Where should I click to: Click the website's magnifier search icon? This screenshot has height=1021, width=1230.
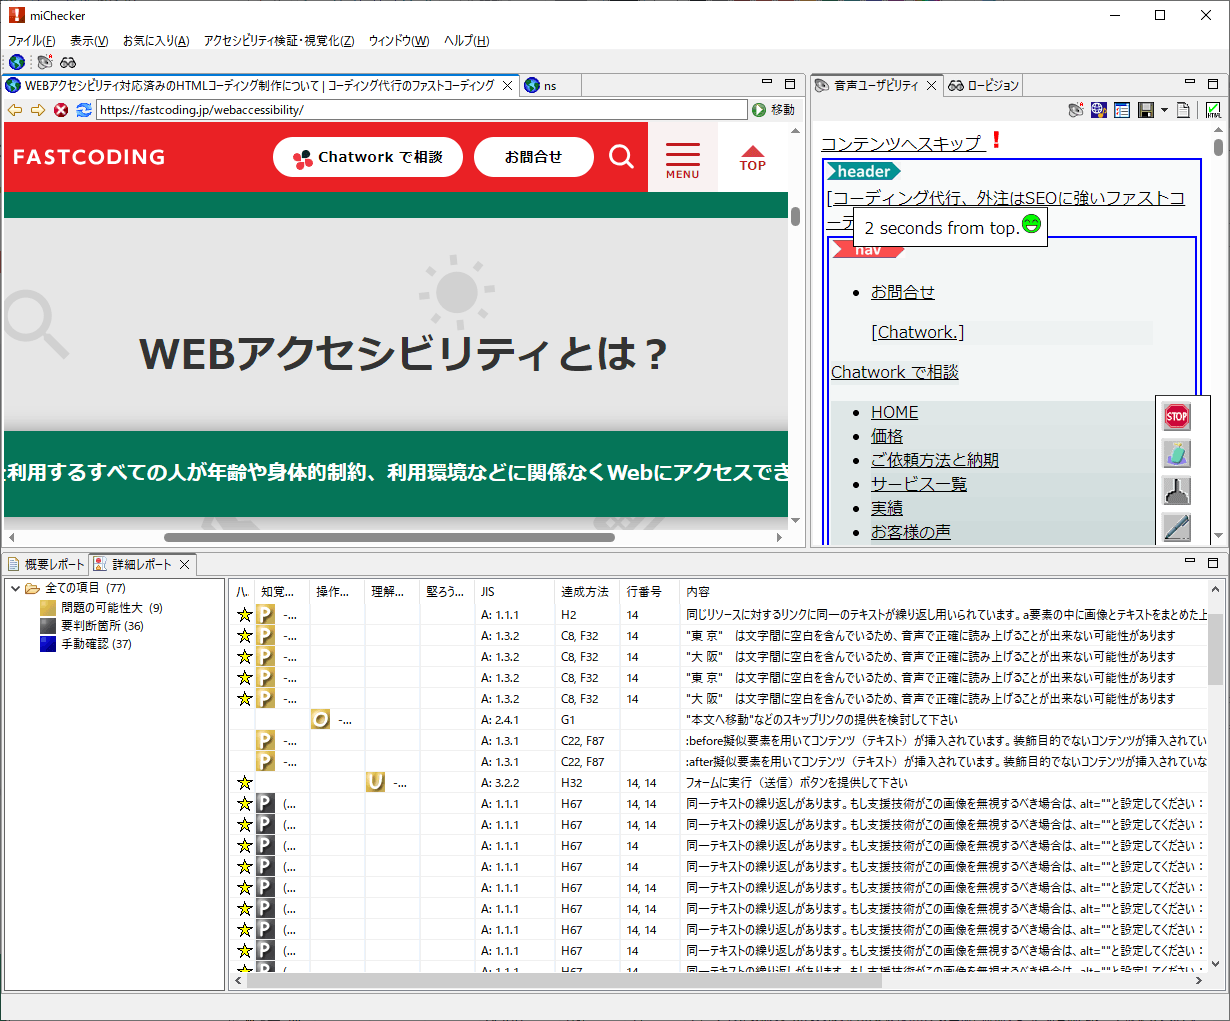click(x=621, y=157)
